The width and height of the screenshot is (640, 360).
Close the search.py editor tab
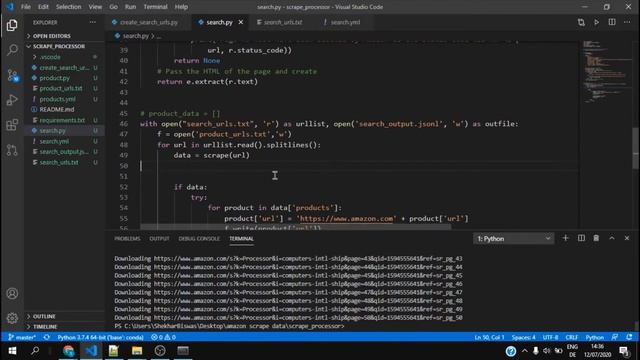241,22
